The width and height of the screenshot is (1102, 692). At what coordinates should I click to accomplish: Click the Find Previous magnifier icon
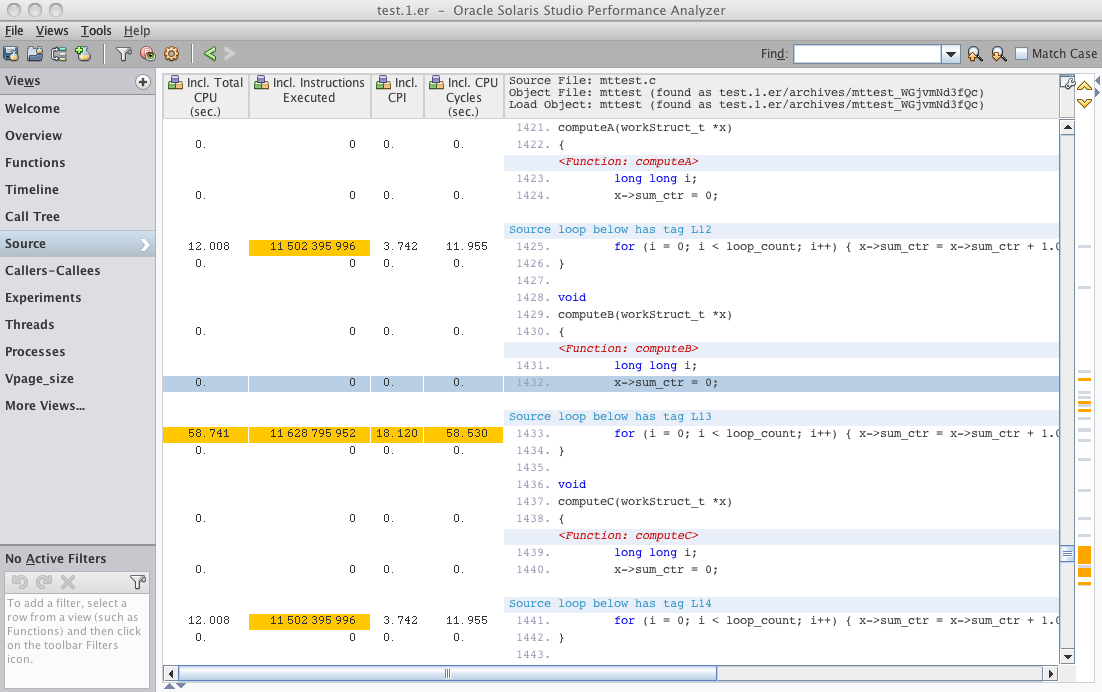[975, 54]
